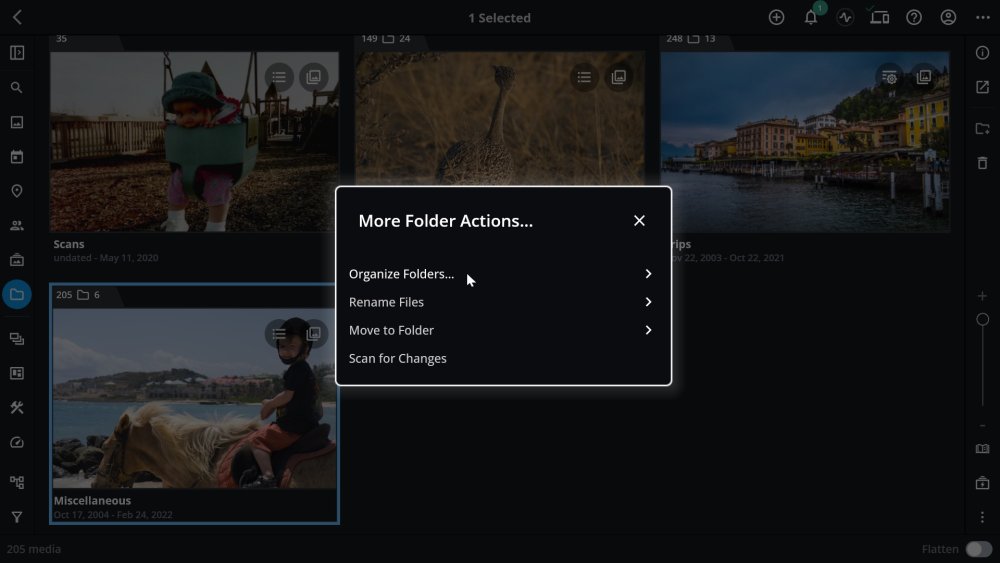Viewport: 1000px width, 563px height.
Task: Click the share/export icon on right
Action: point(983,87)
